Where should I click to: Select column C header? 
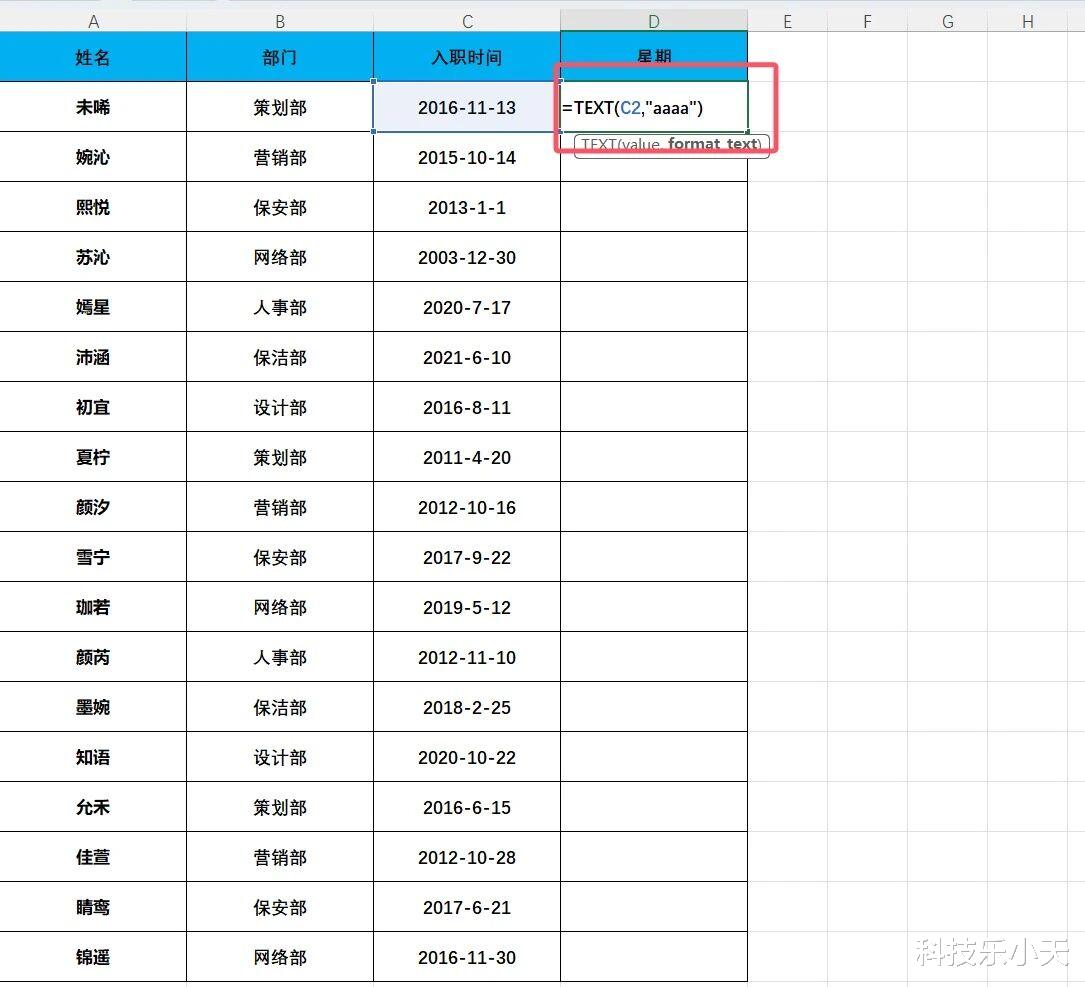pyautogui.click(x=467, y=21)
